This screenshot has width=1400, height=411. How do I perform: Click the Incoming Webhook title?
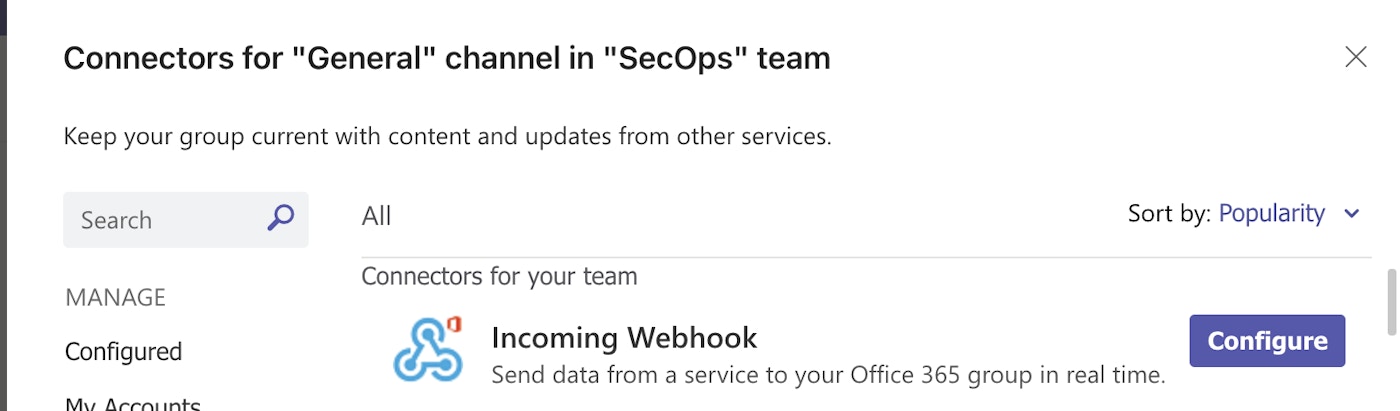click(624, 337)
